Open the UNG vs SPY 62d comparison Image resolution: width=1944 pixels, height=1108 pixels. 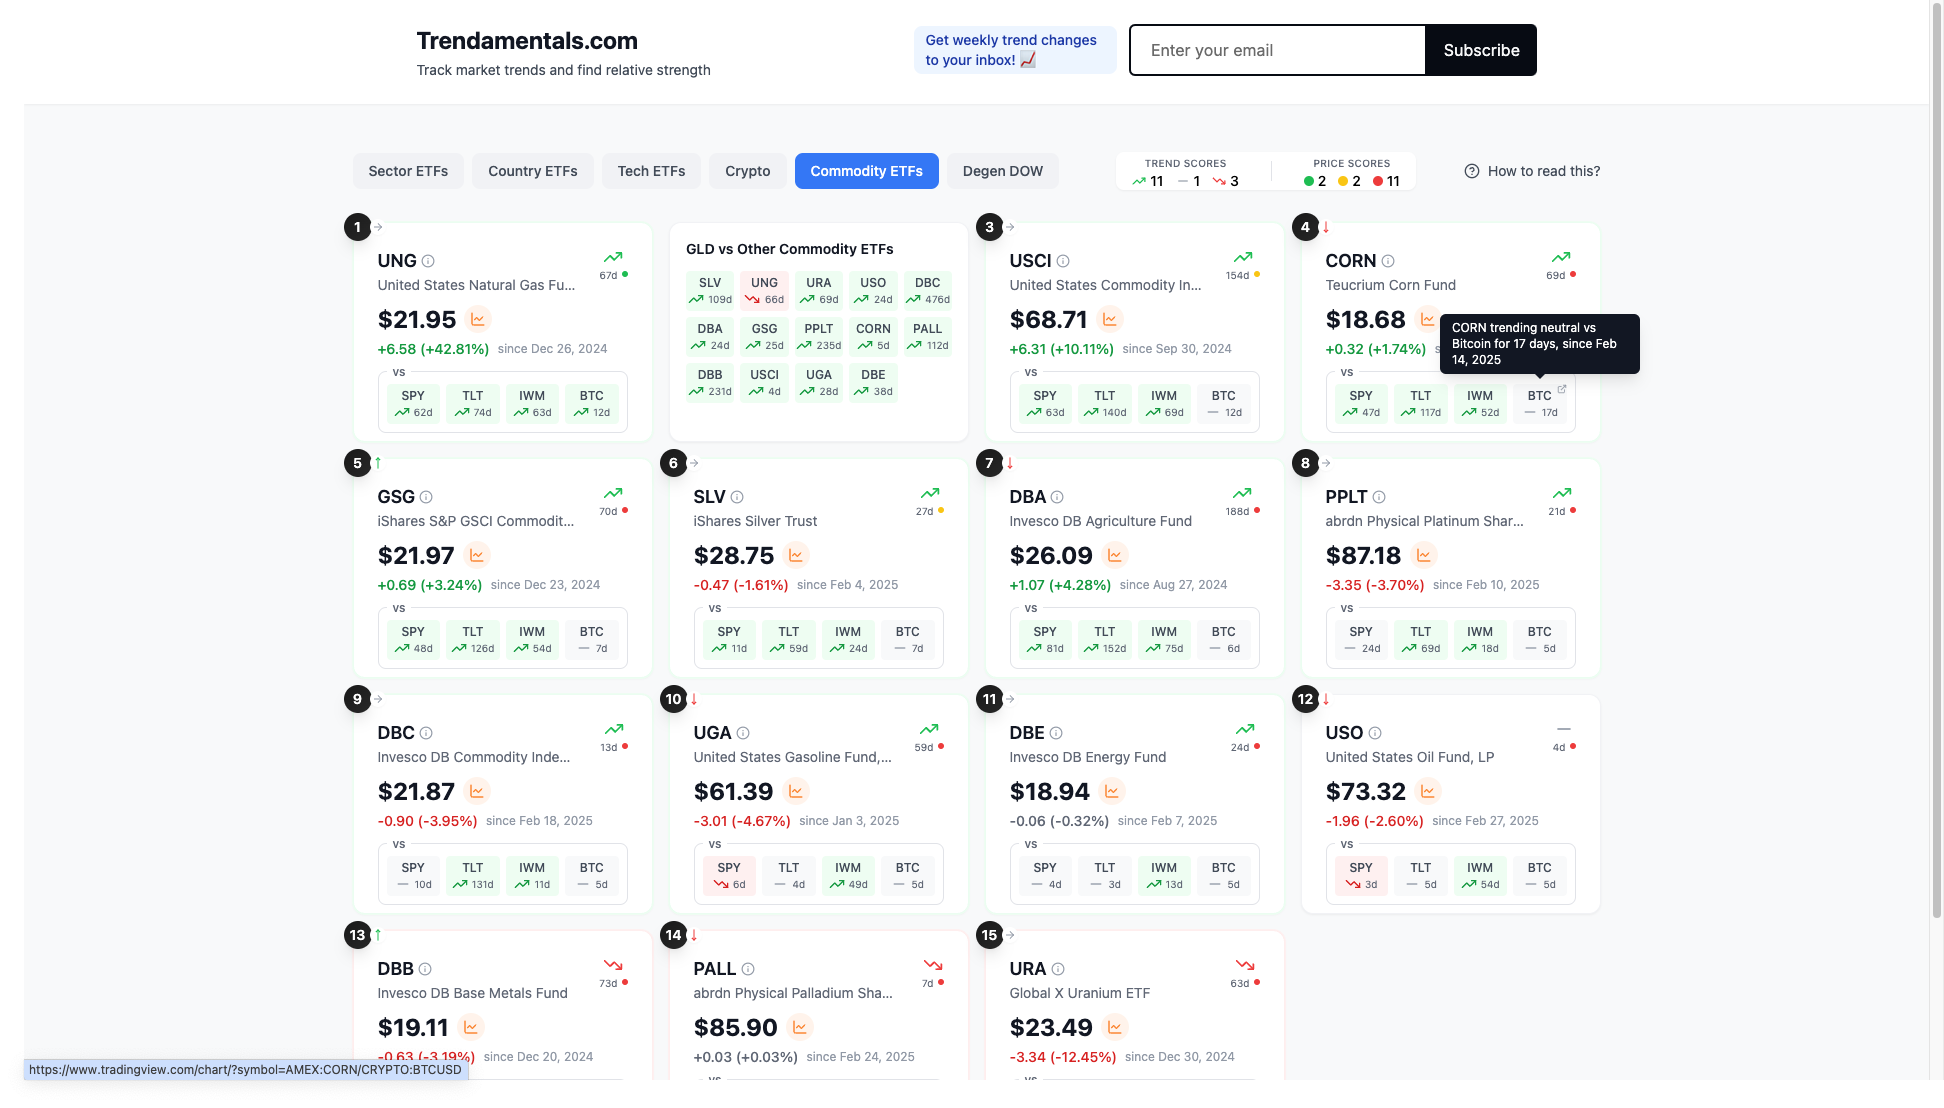(413, 403)
